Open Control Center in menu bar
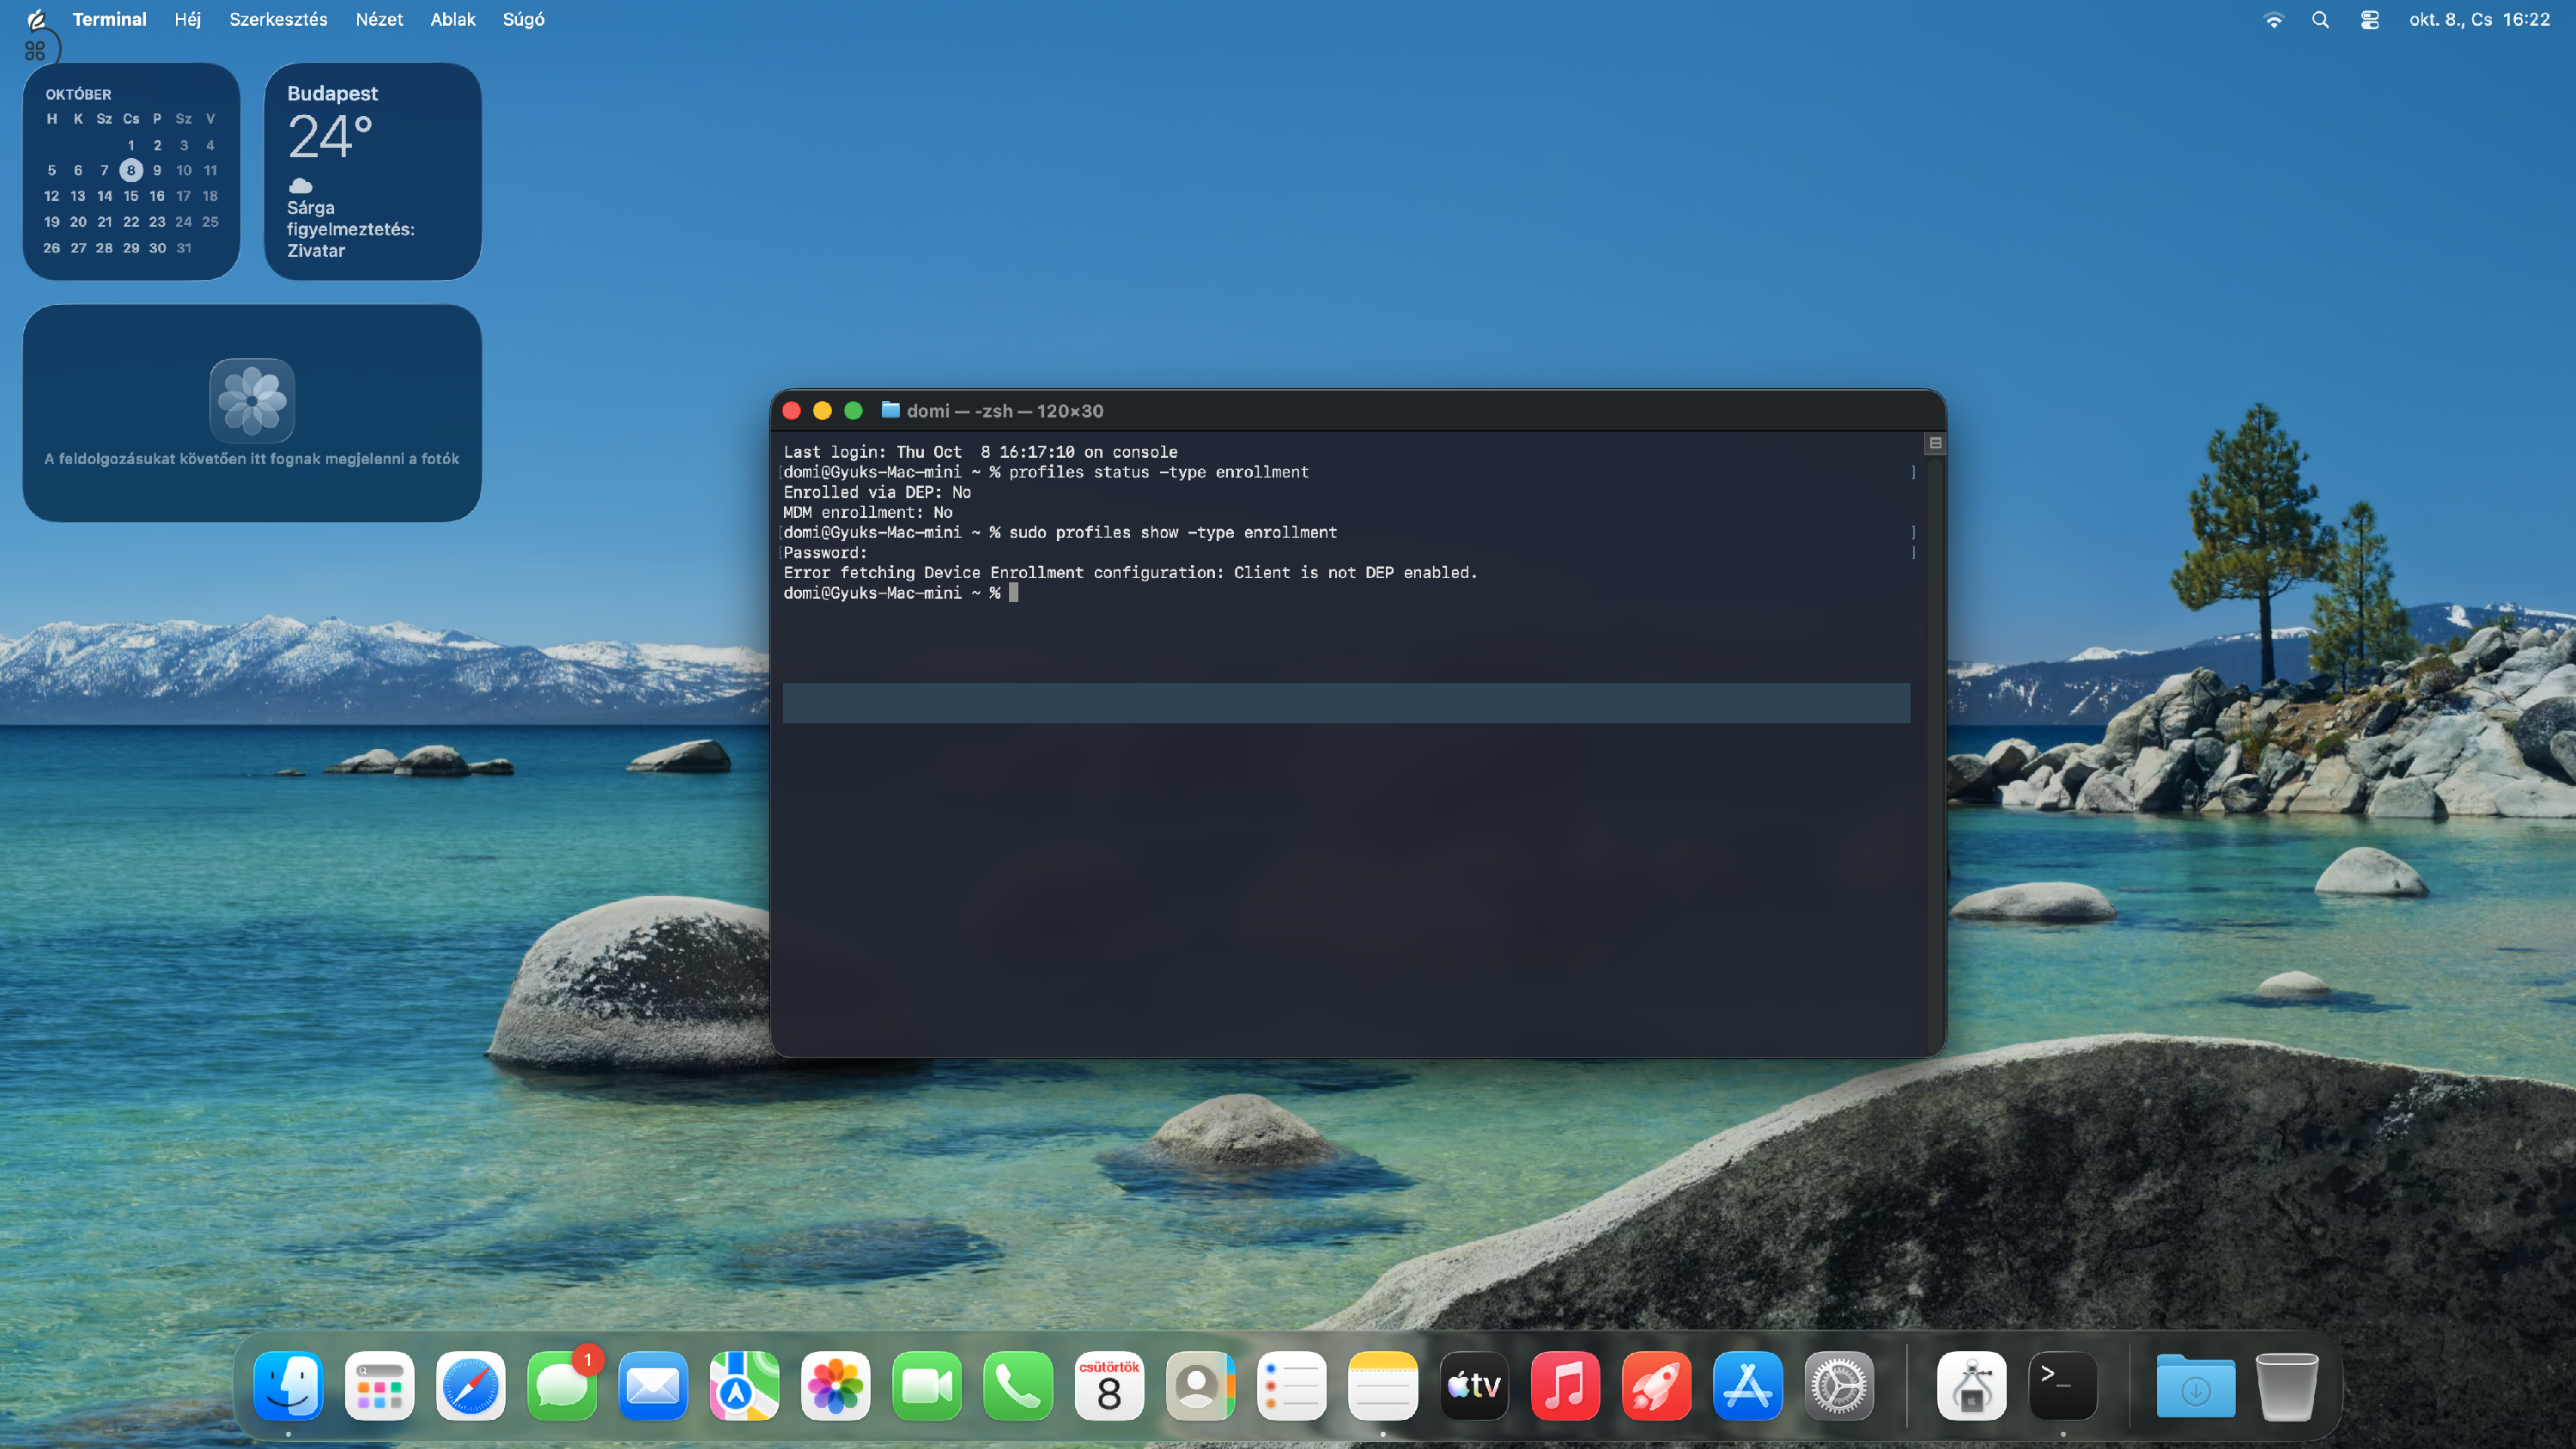The height and width of the screenshot is (1449, 2576). (x=2370, y=20)
